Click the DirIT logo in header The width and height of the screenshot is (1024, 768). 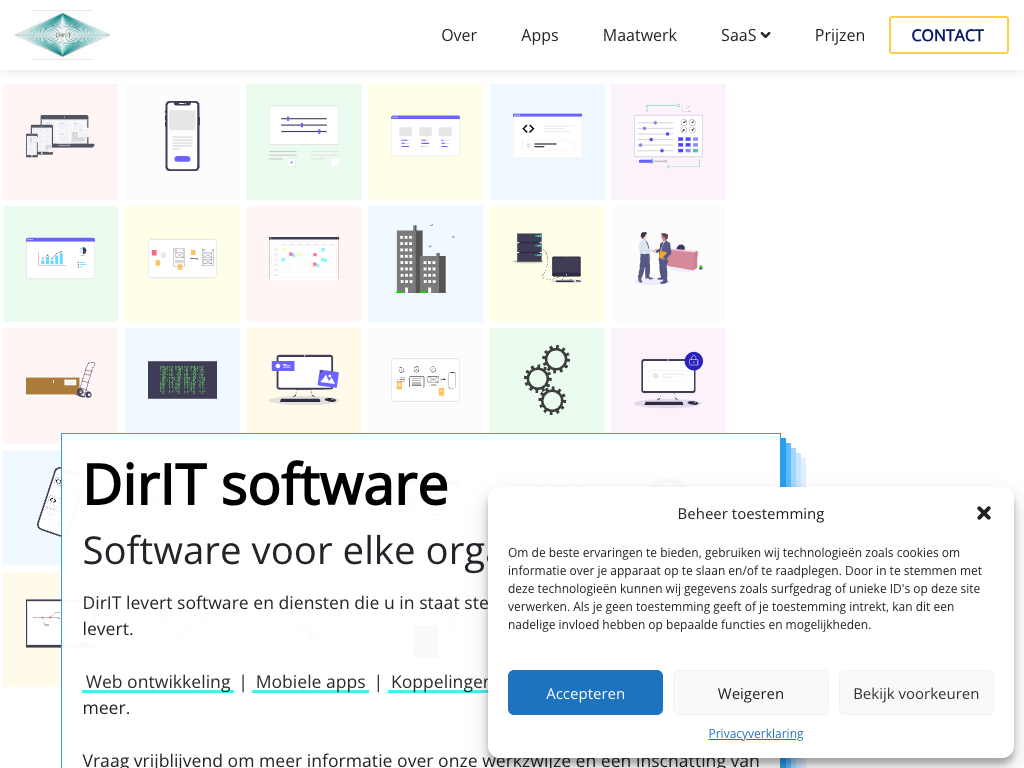62,35
